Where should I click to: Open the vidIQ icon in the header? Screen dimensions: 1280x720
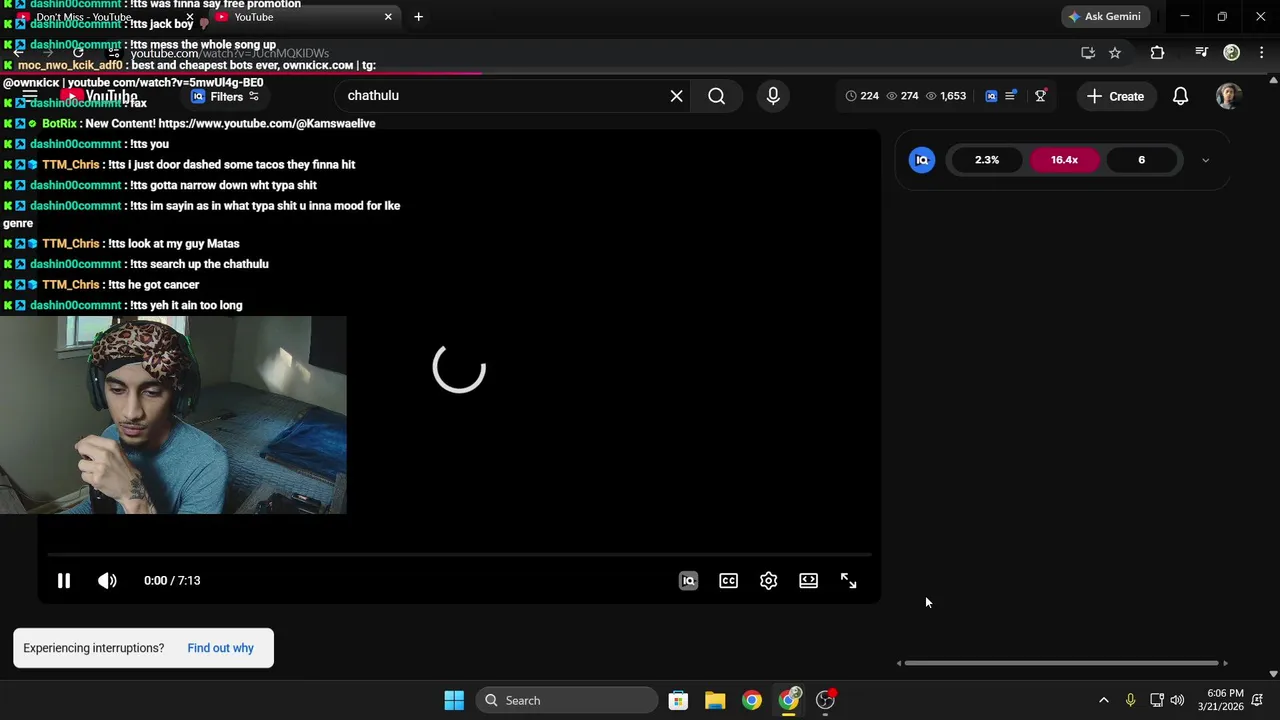[x=991, y=96]
